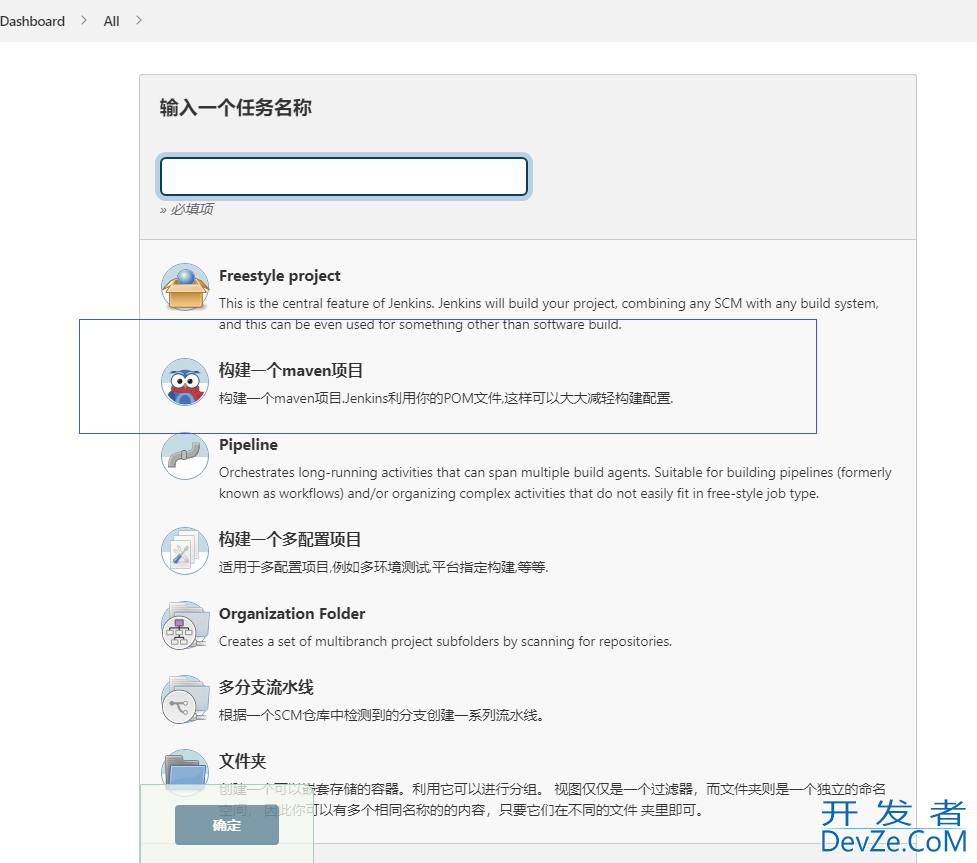The image size is (977, 863).
Task: Click the 文件夹 container description text
Action: pyautogui.click(x=552, y=799)
